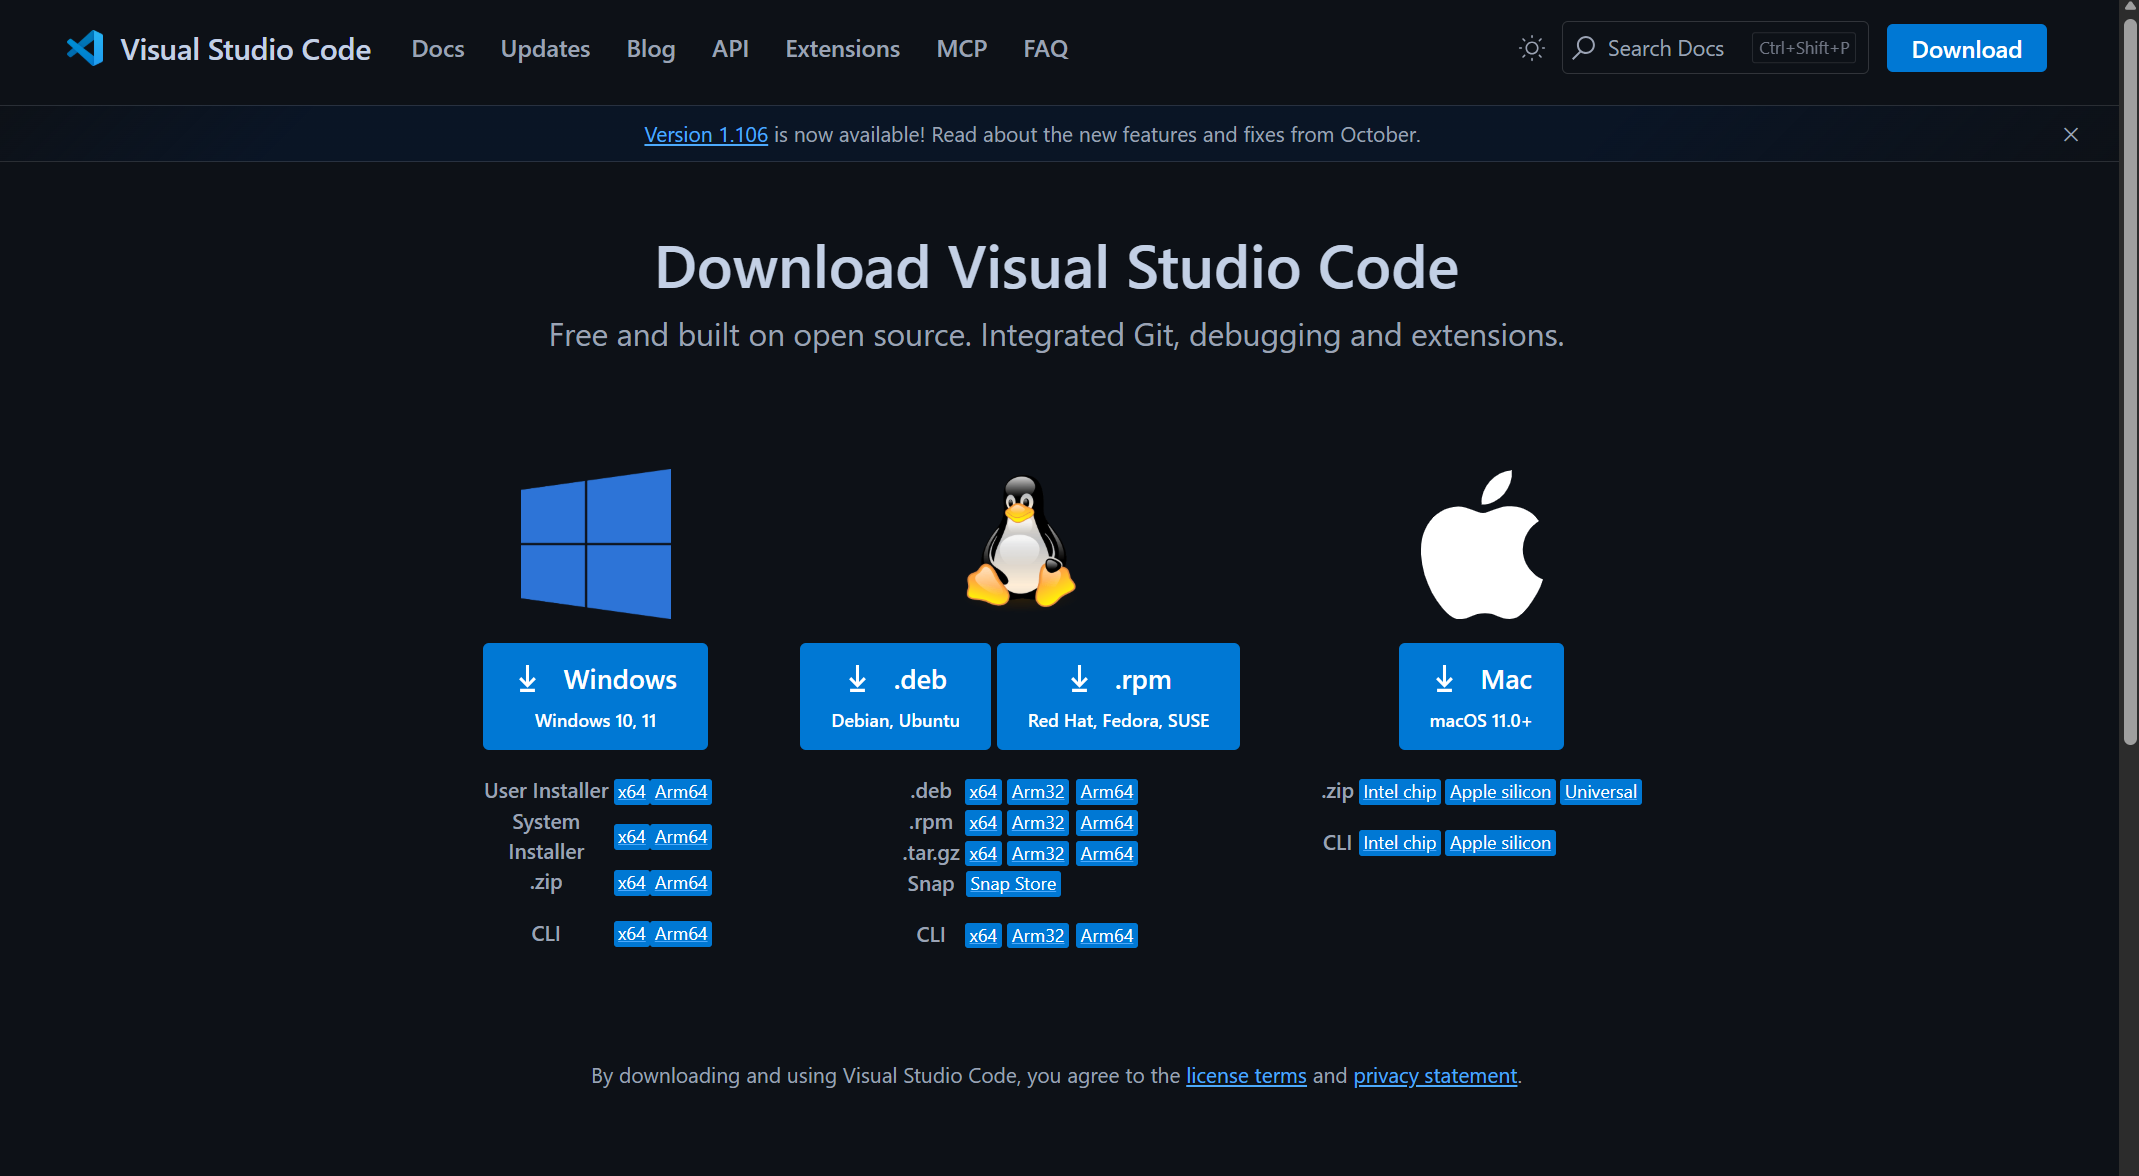Dismiss the version announcement banner
The image size is (2139, 1176).
tap(2071, 134)
